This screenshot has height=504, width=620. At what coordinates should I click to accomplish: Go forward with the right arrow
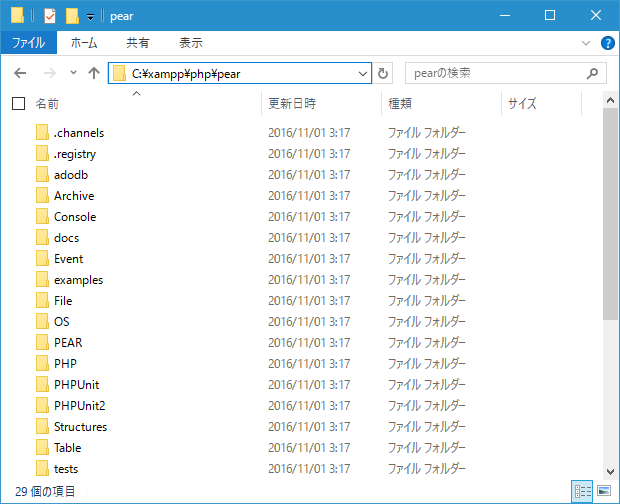click(50, 73)
